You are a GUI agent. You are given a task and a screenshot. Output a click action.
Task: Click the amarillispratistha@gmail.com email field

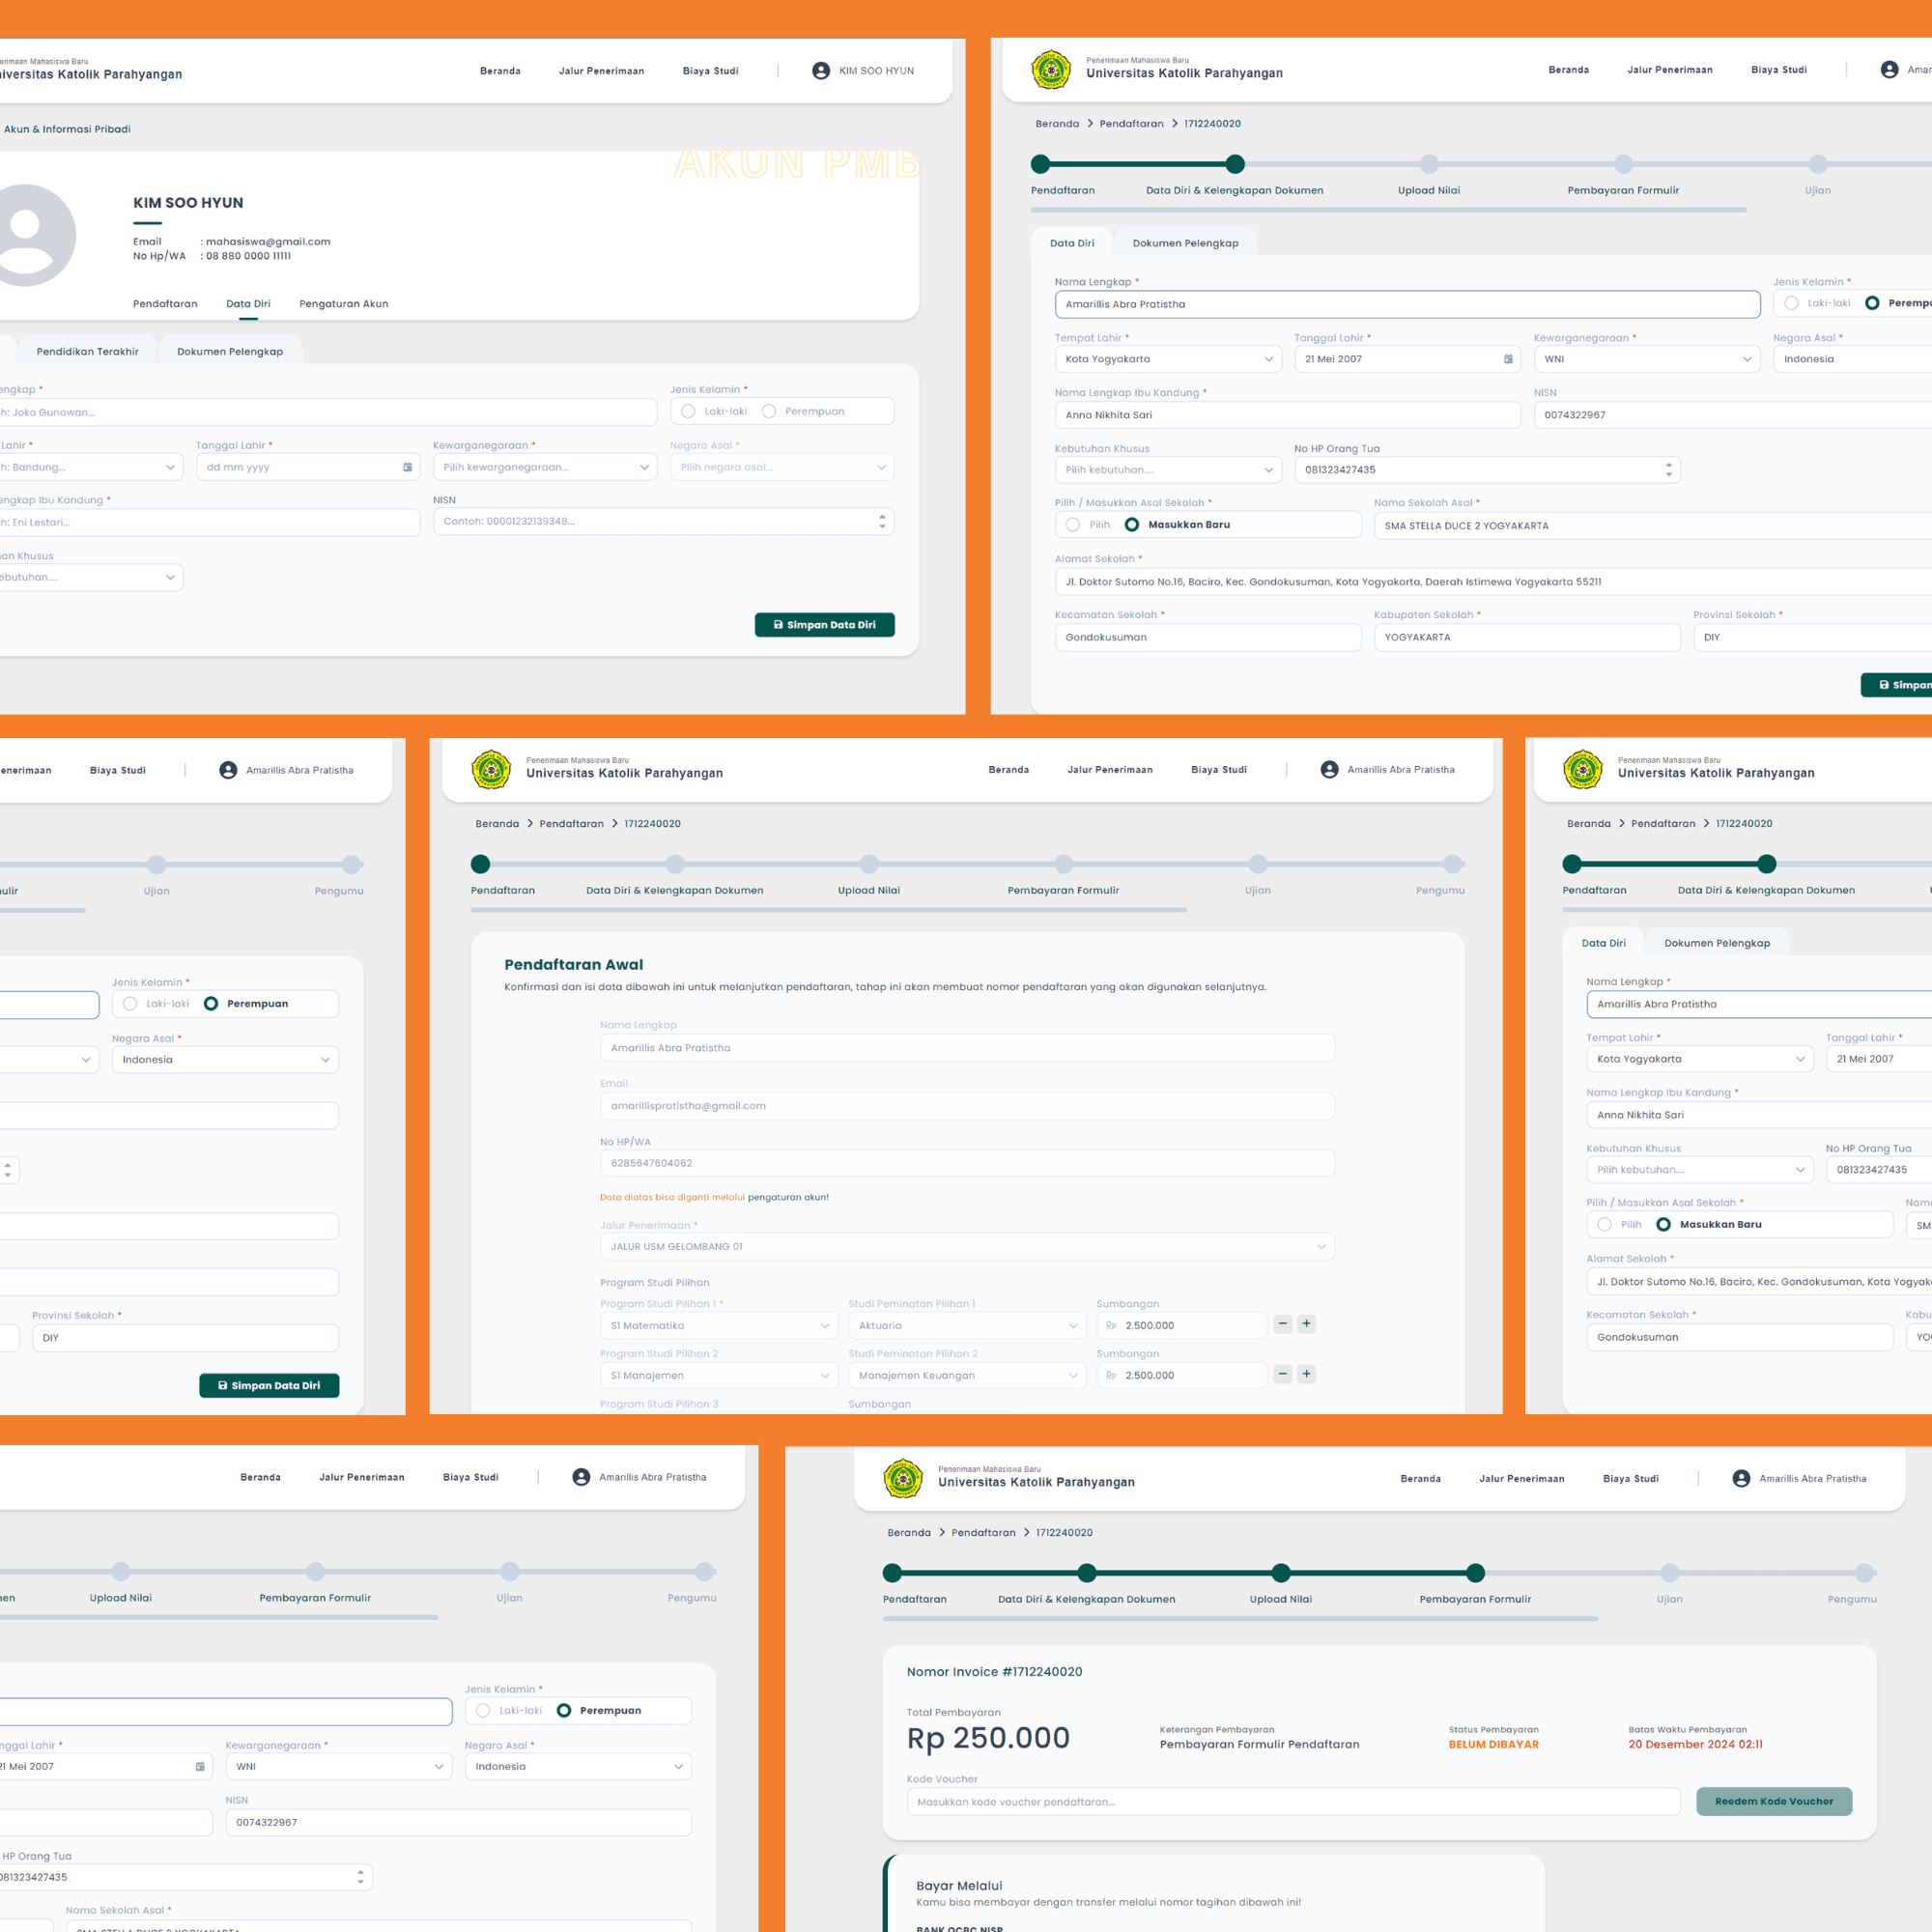coord(967,1106)
